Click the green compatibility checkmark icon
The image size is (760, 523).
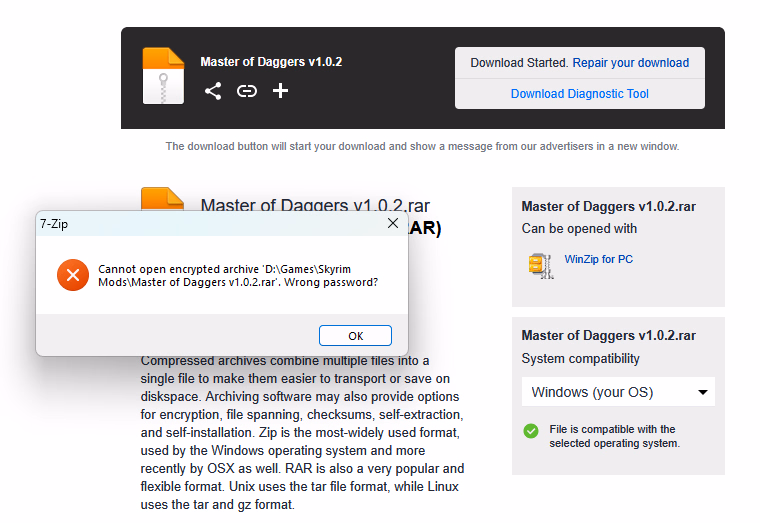point(531,430)
